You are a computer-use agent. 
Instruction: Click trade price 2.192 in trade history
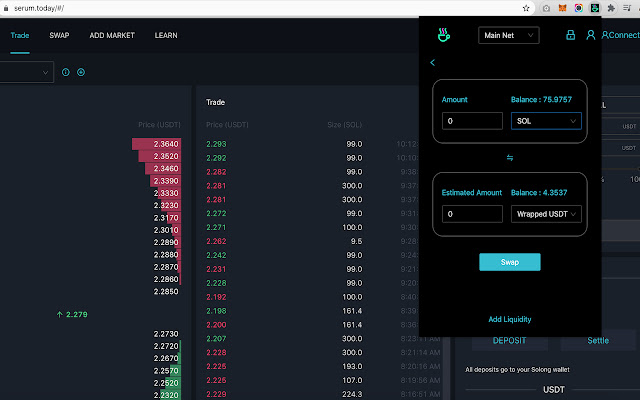click(x=216, y=297)
